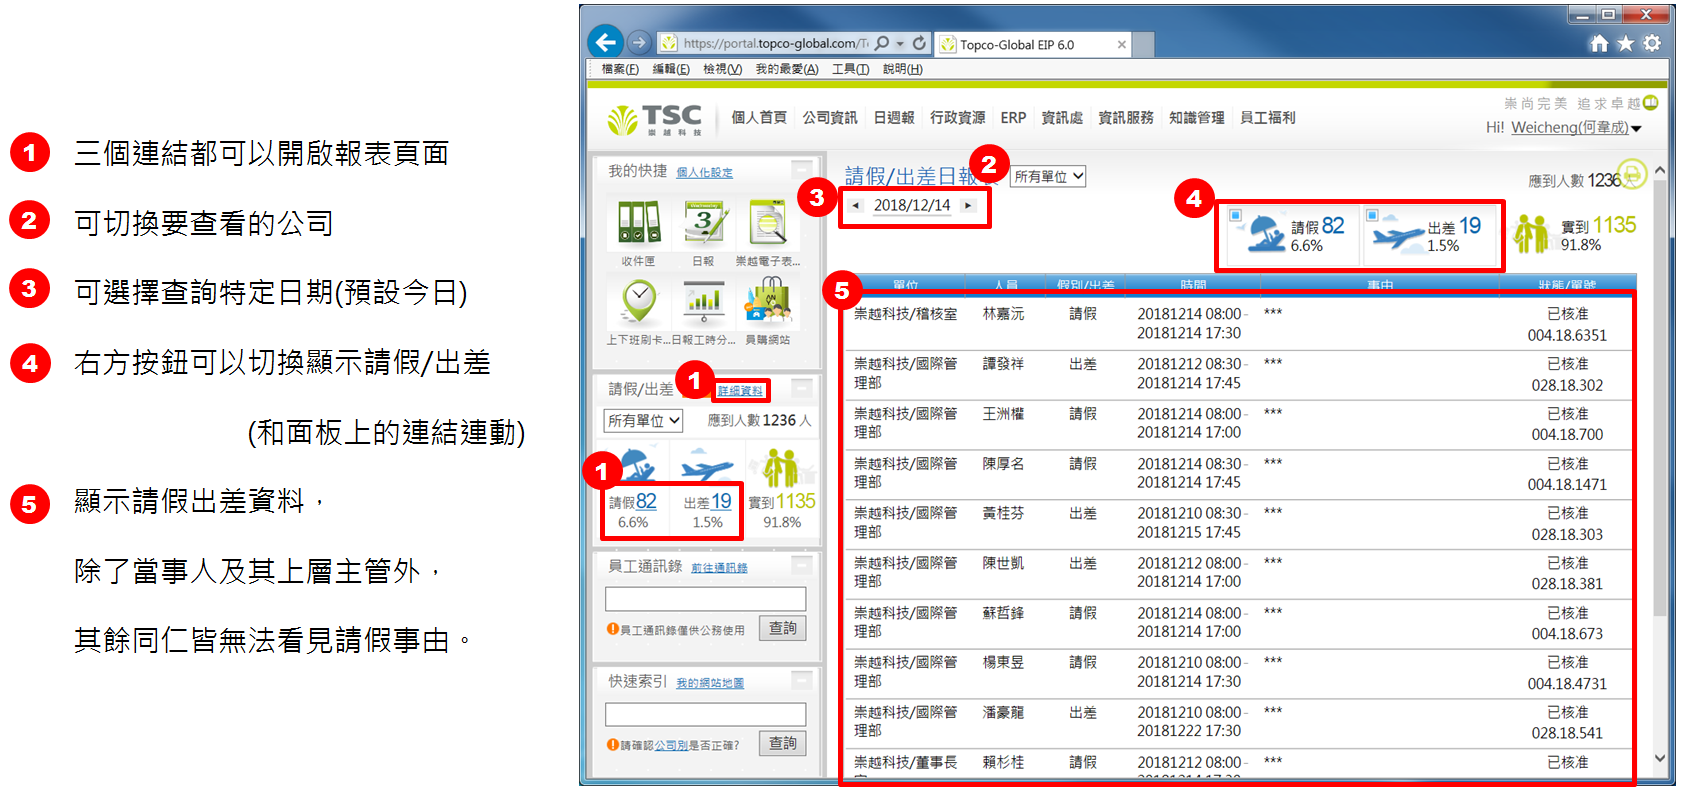
Task: Open the 我的最愛 browser menu
Action: [786, 69]
